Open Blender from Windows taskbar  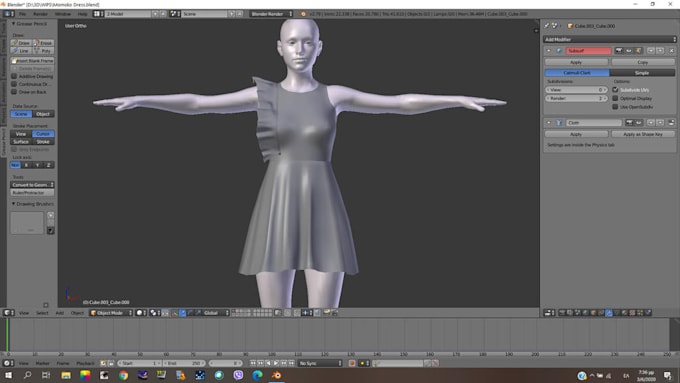point(277,375)
